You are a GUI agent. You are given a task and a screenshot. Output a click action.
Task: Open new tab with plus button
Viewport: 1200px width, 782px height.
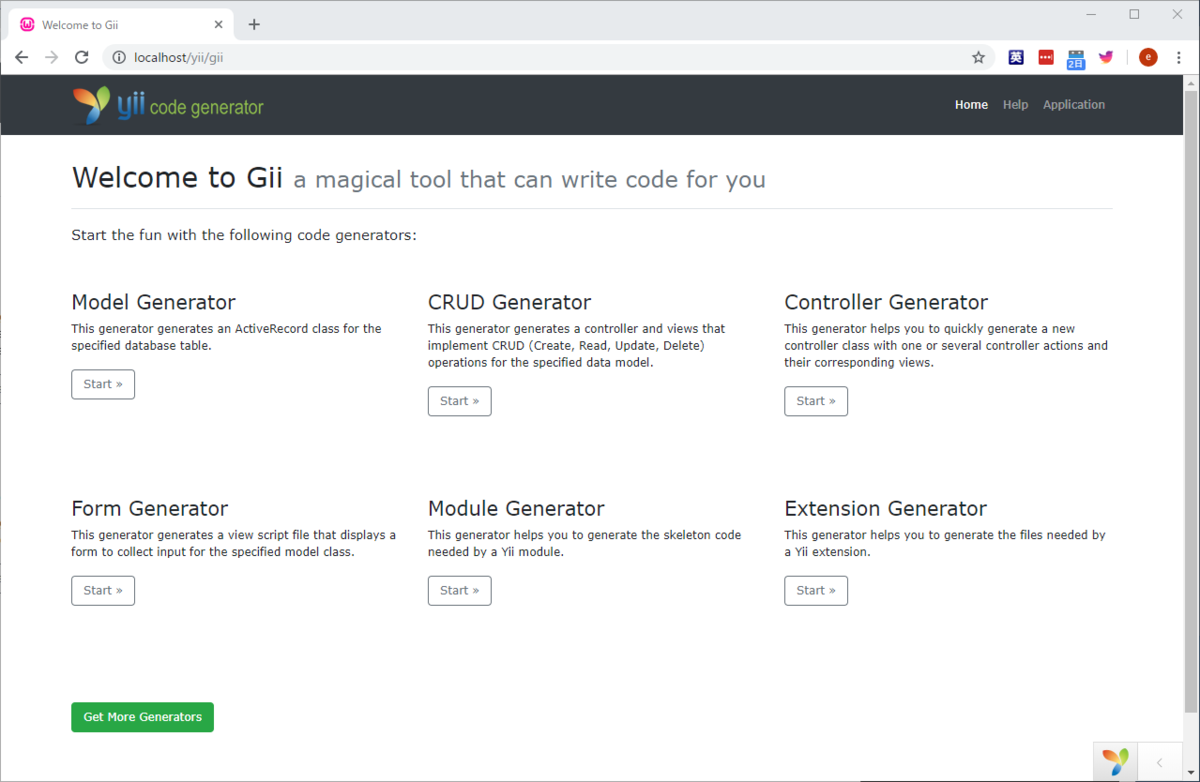pos(254,24)
